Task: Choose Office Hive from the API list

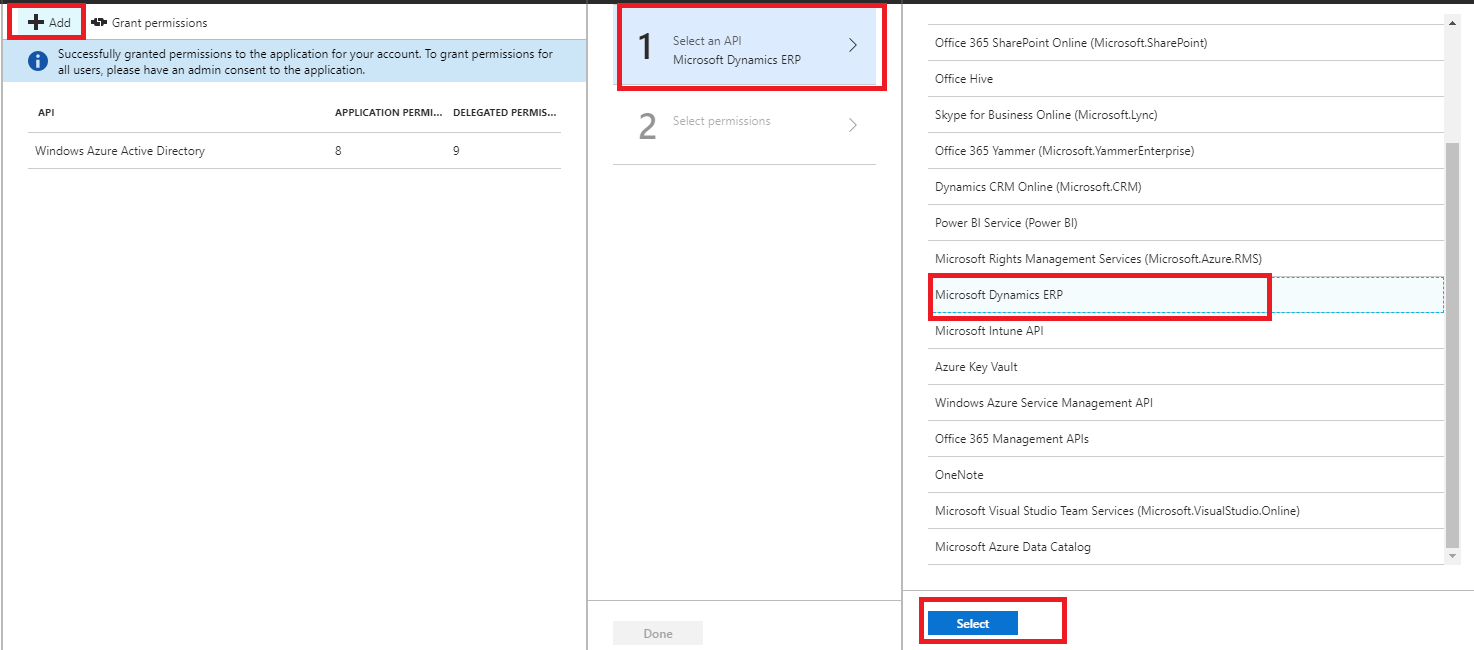Action: [x=964, y=79]
